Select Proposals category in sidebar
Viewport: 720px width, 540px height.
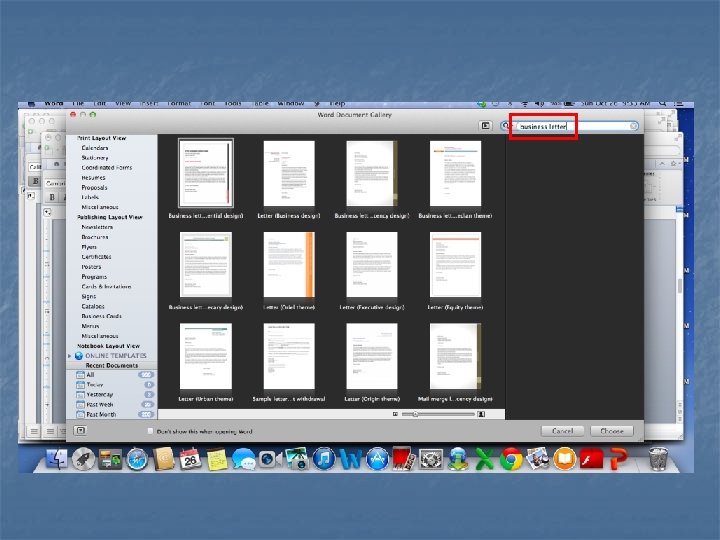94,187
